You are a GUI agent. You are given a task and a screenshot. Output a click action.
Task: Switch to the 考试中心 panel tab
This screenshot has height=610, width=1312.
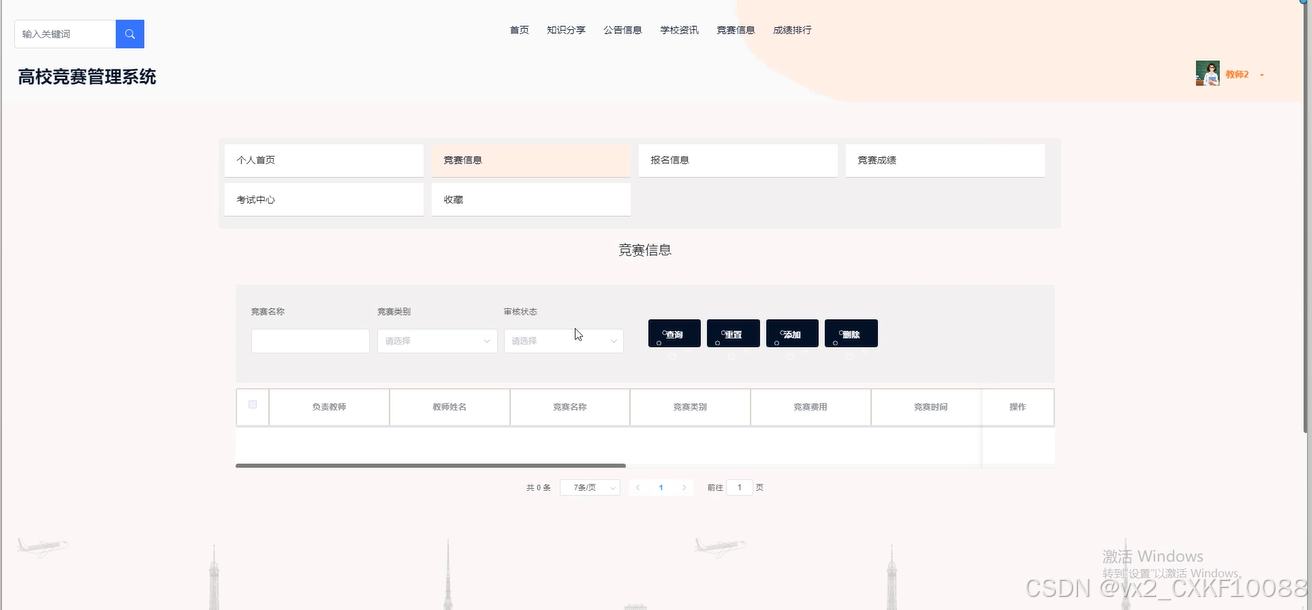[324, 200]
